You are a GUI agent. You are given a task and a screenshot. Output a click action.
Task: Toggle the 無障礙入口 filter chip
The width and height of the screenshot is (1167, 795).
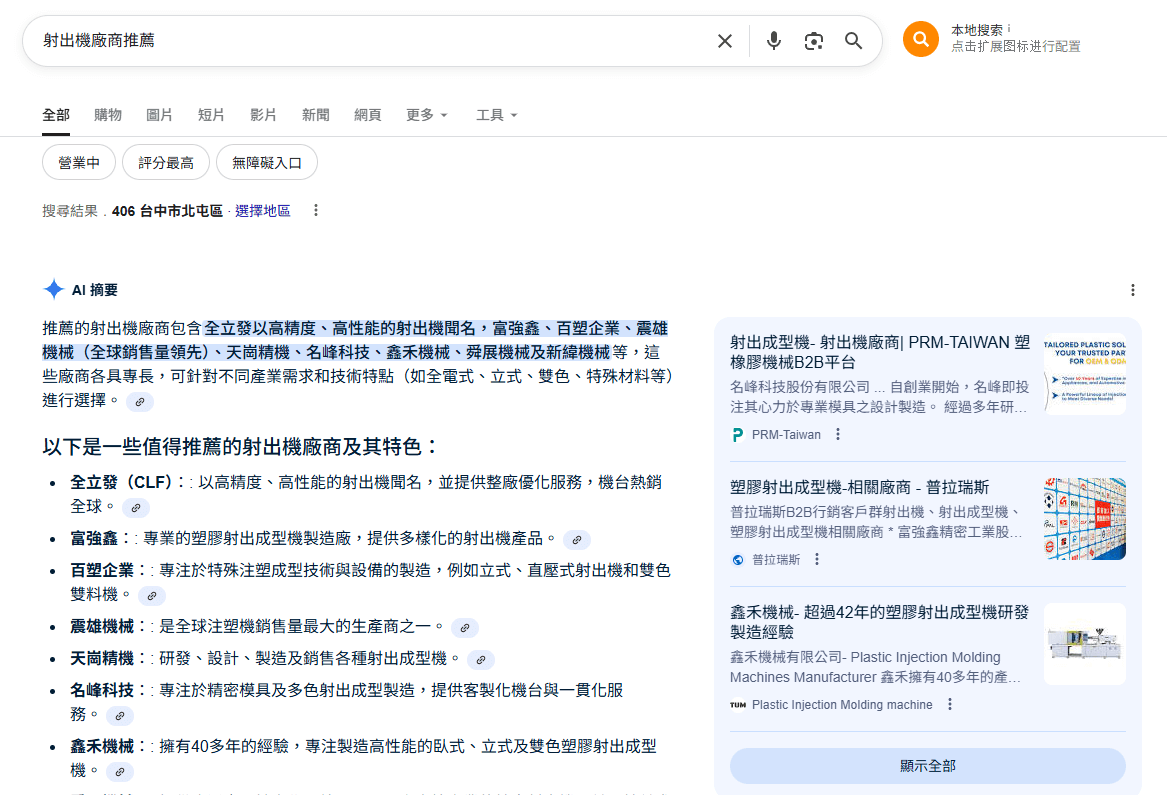coord(267,162)
